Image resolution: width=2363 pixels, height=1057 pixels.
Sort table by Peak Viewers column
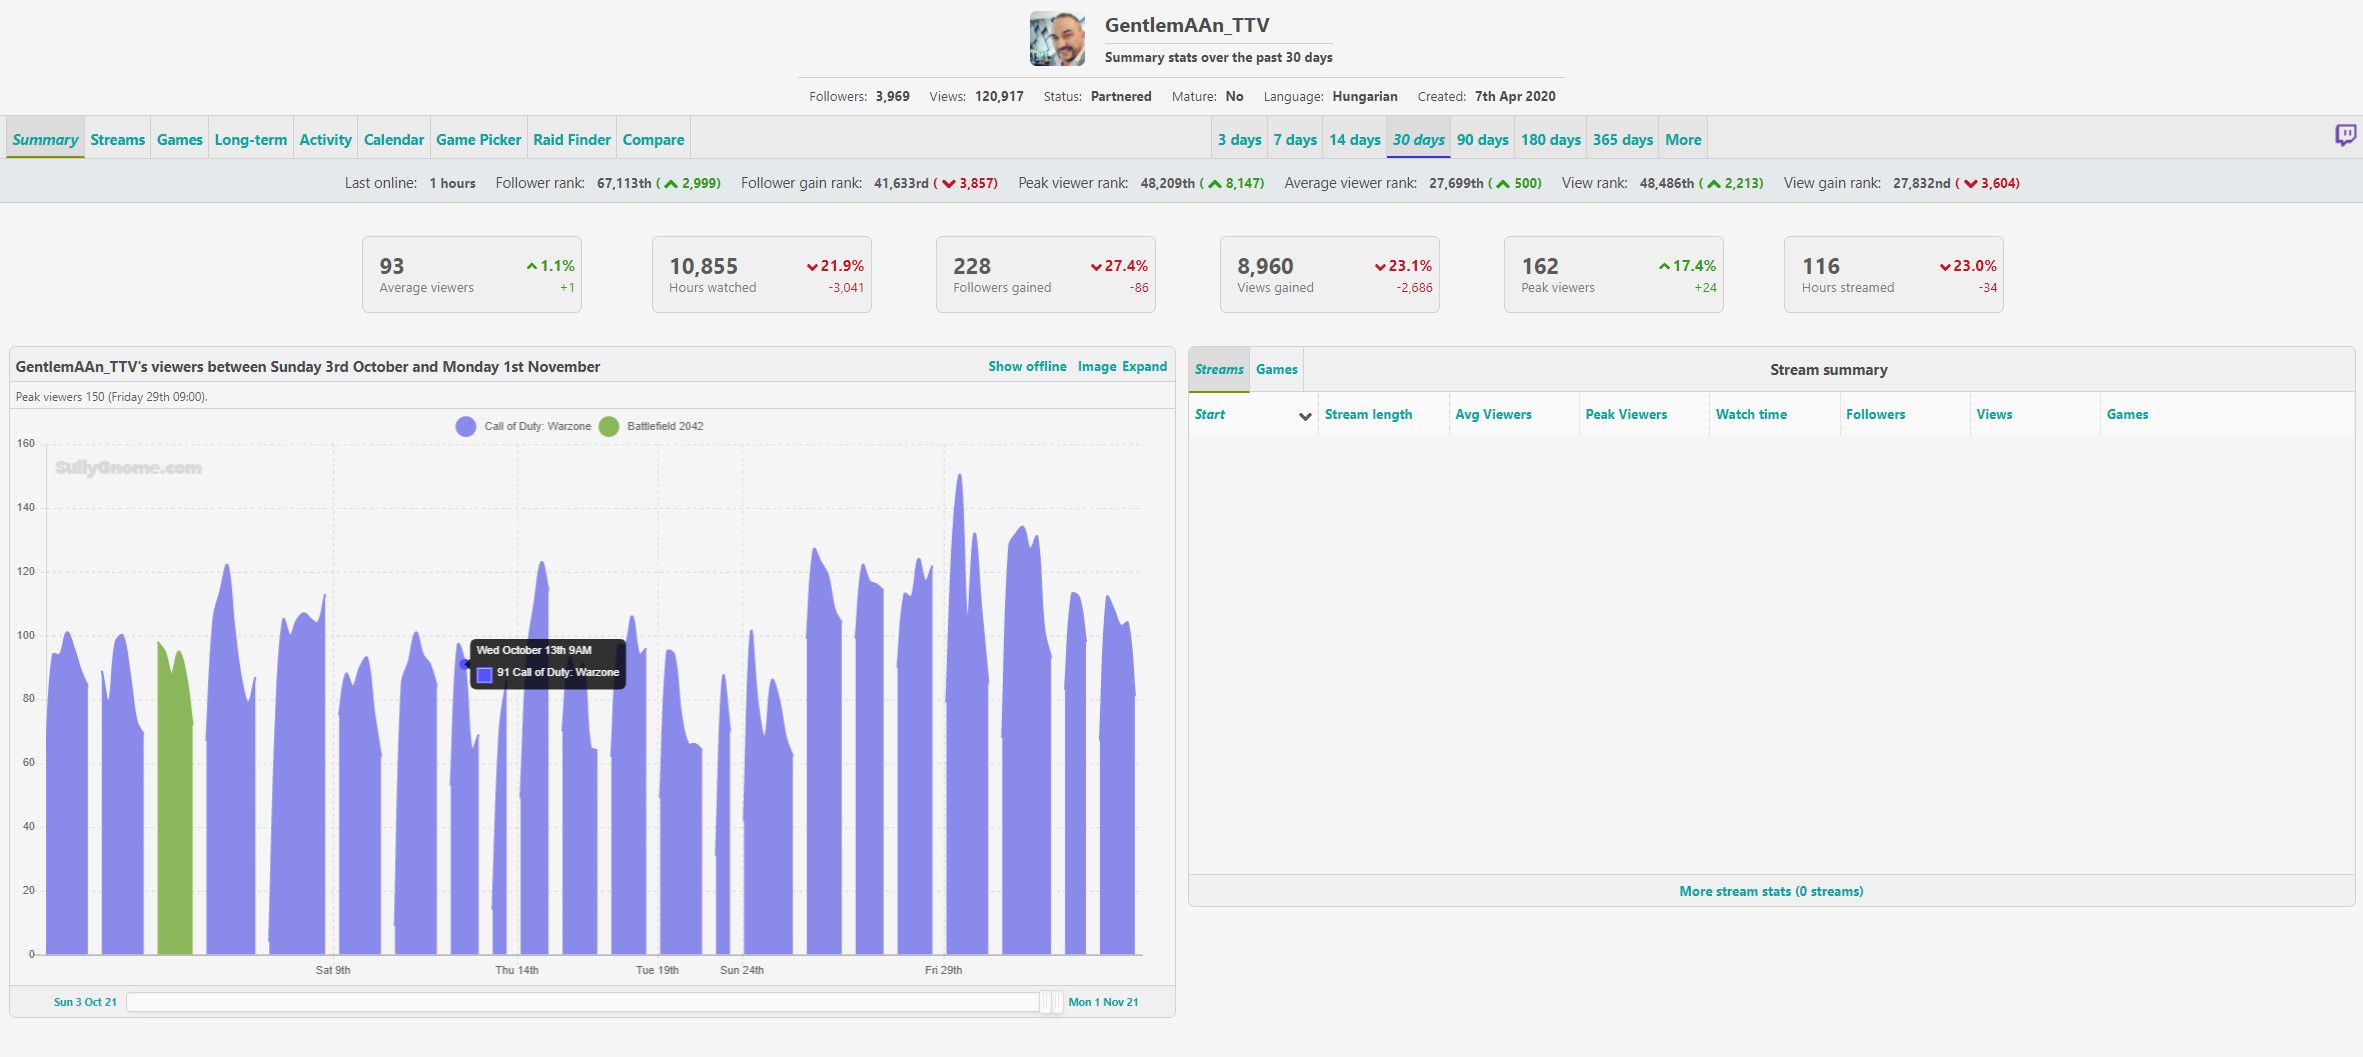(1625, 415)
